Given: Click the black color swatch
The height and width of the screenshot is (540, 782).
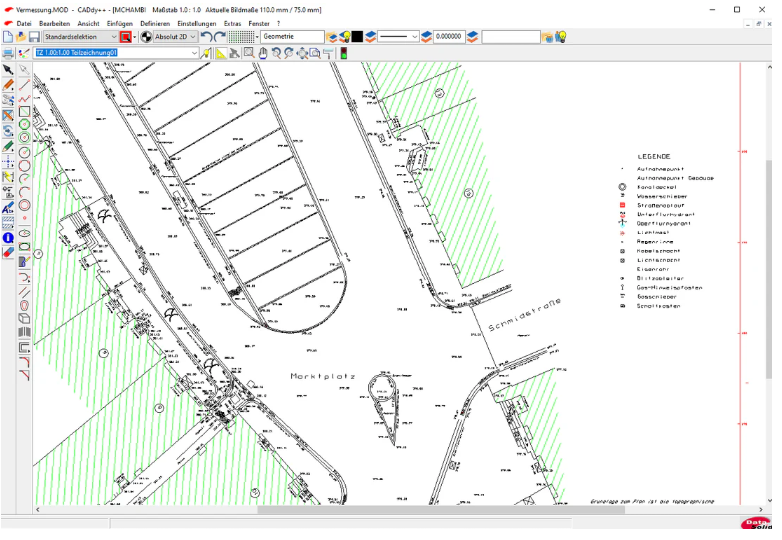Looking at the screenshot, I should pos(357,37).
